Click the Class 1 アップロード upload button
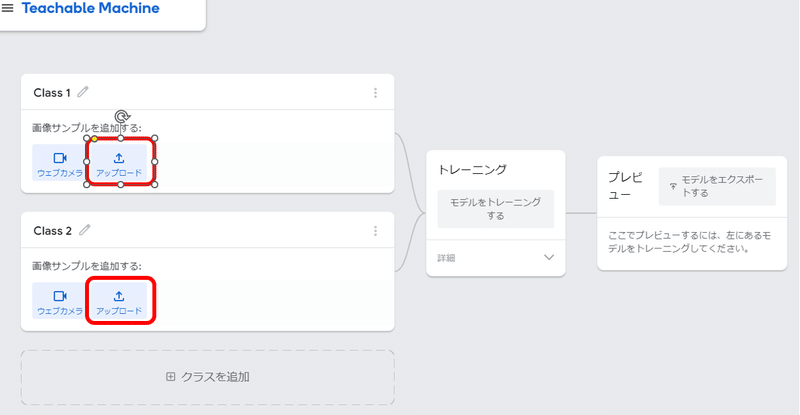Screen dimensions: 800x415 [119, 162]
